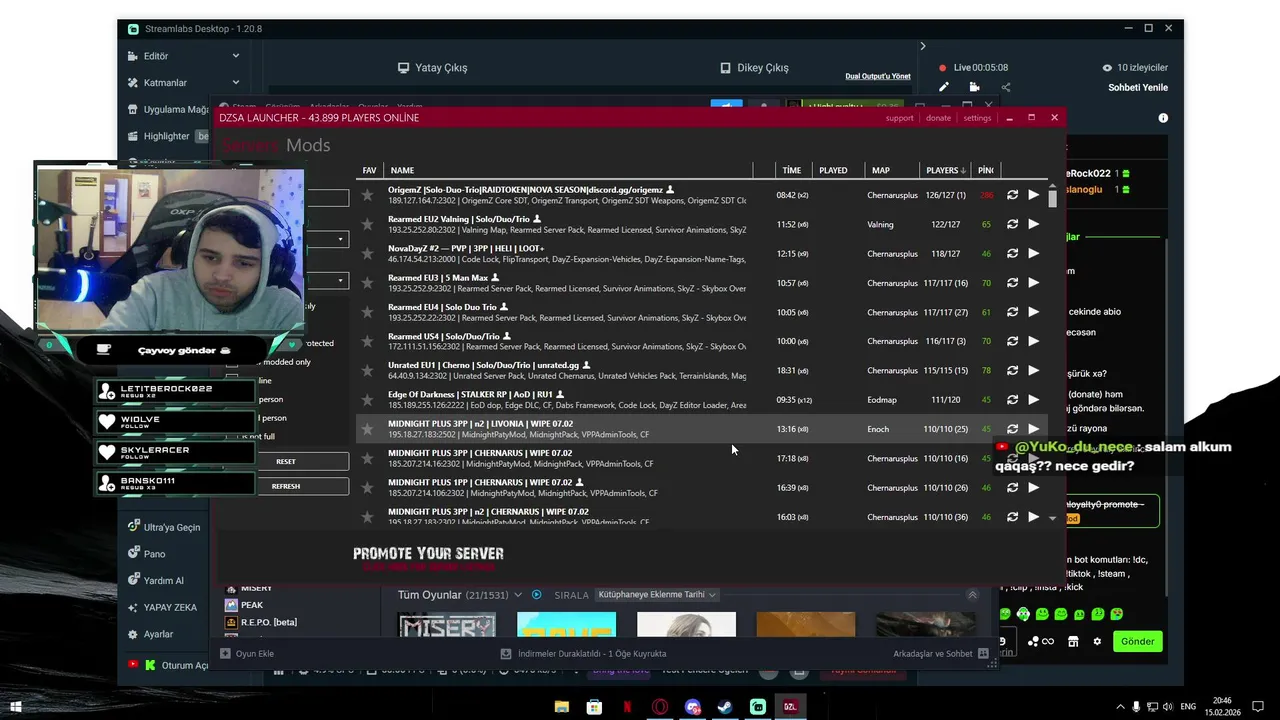
Task: Click Sohbeti Yenile to refresh chat
Action: (x=1138, y=88)
